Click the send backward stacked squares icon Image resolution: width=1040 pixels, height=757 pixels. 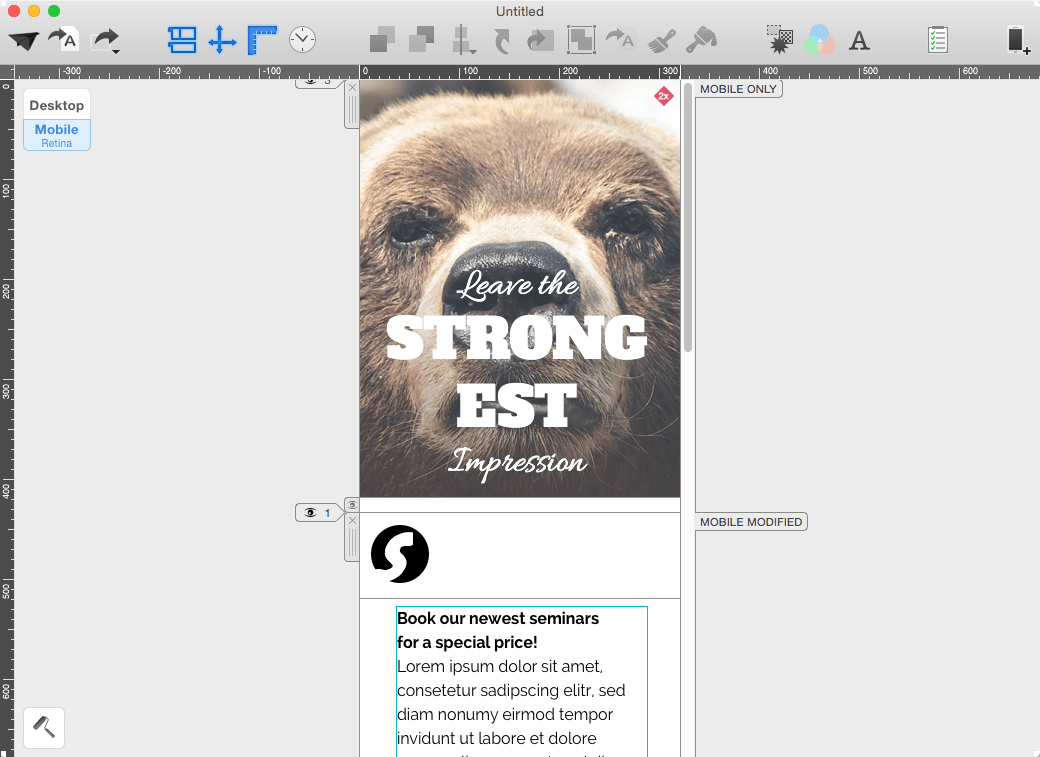point(422,40)
